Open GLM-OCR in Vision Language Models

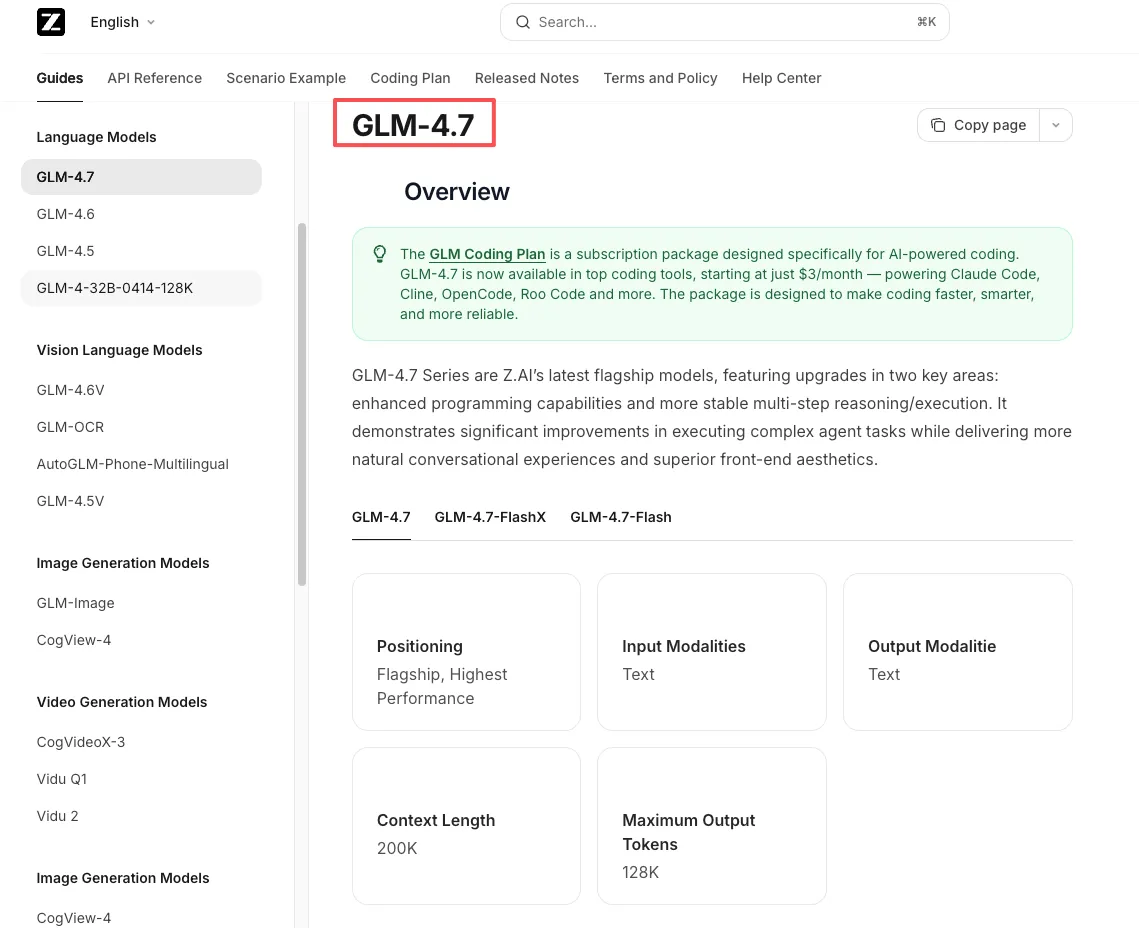[x=70, y=427]
